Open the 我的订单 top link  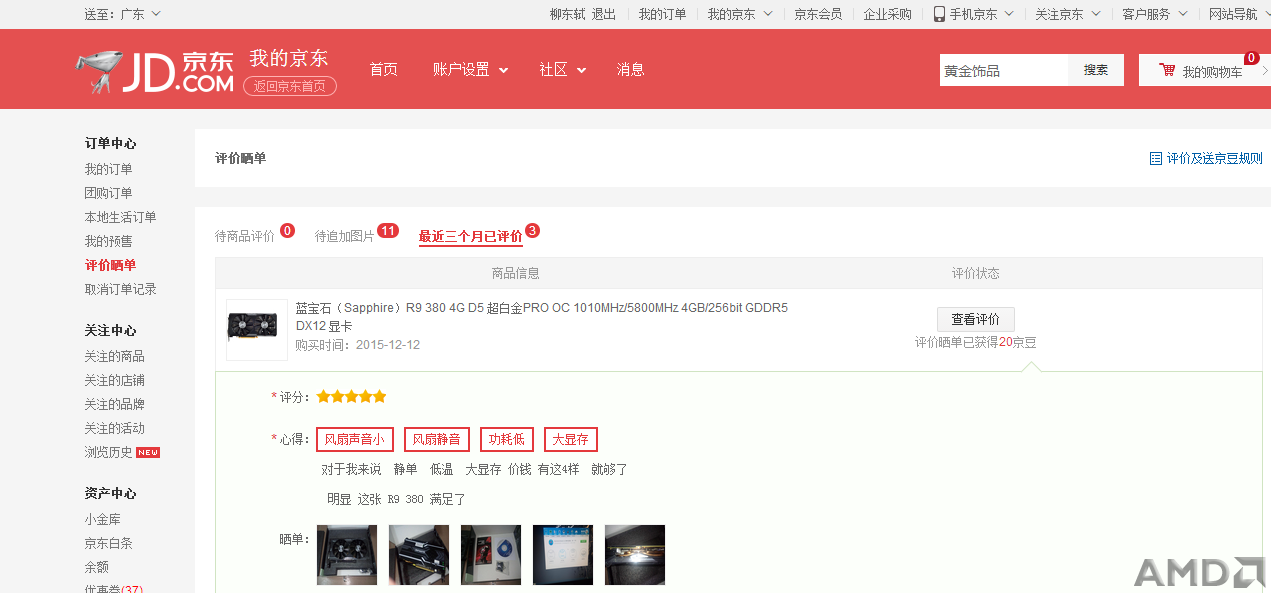click(x=663, y=14)
